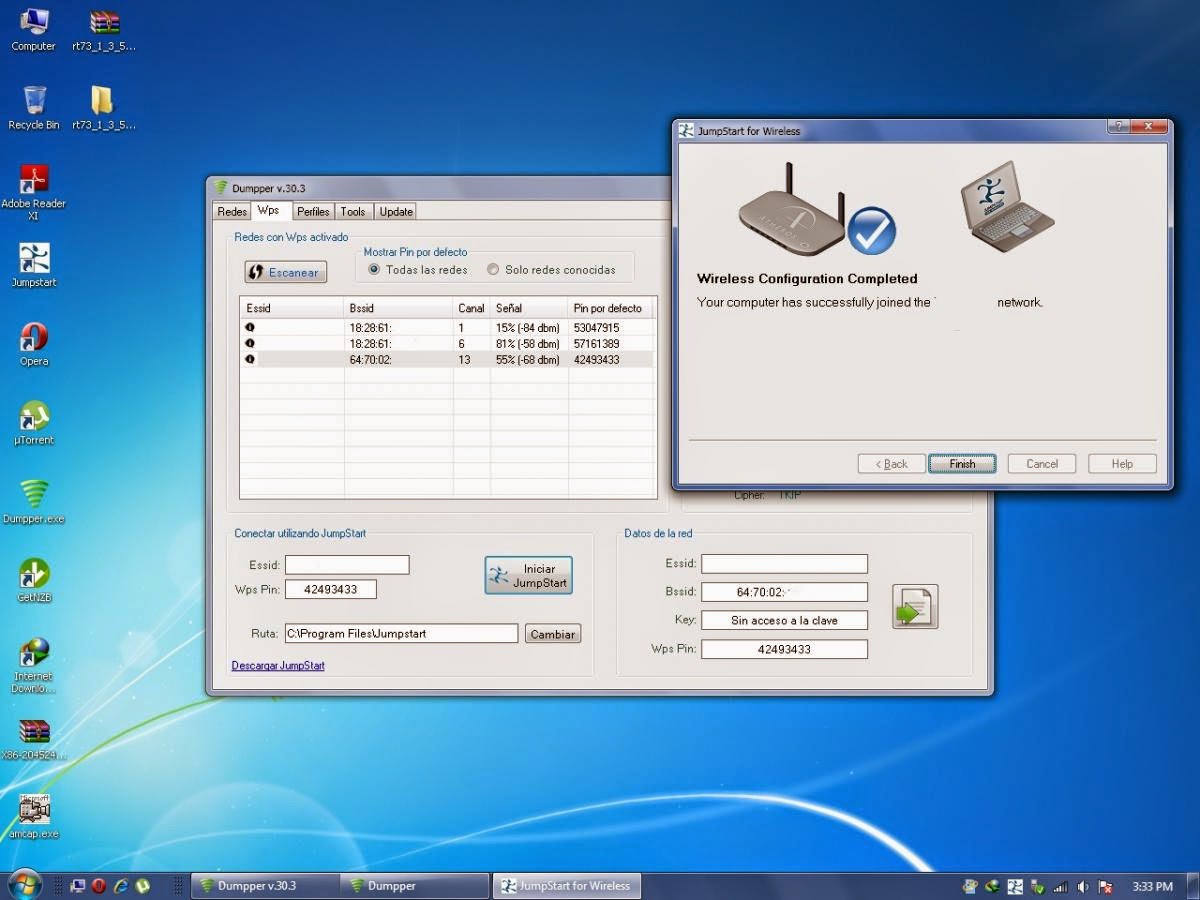The height and width of the screenshot is (900, 1200).
Task: Open the Dumpper taskbar button
Action: tap(414, 886)
